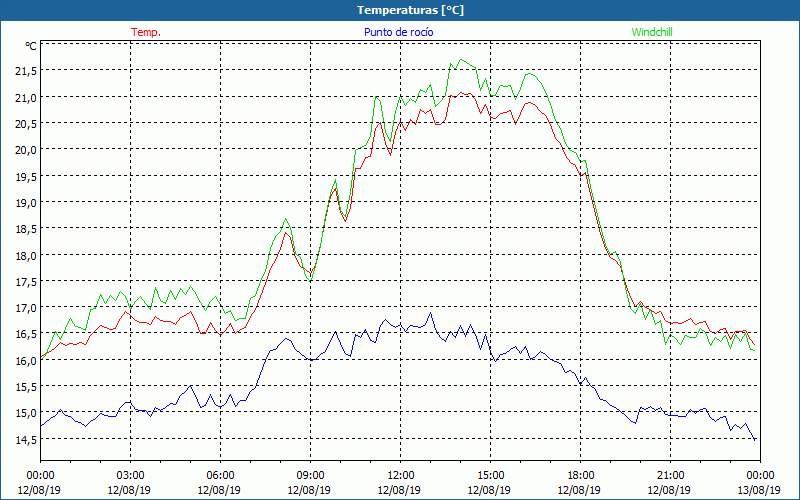Image resolution: width=800 pixels, height=500 pixels.
Task: Click the 14,5 y-axis value
Action: tap(25, 439)
